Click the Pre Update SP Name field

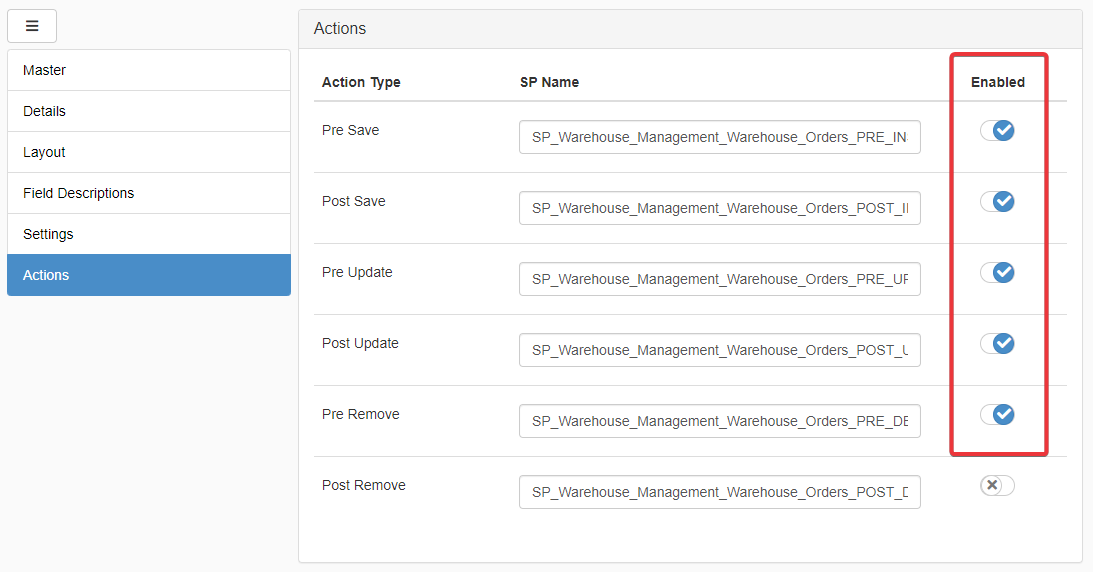[719, 279]
